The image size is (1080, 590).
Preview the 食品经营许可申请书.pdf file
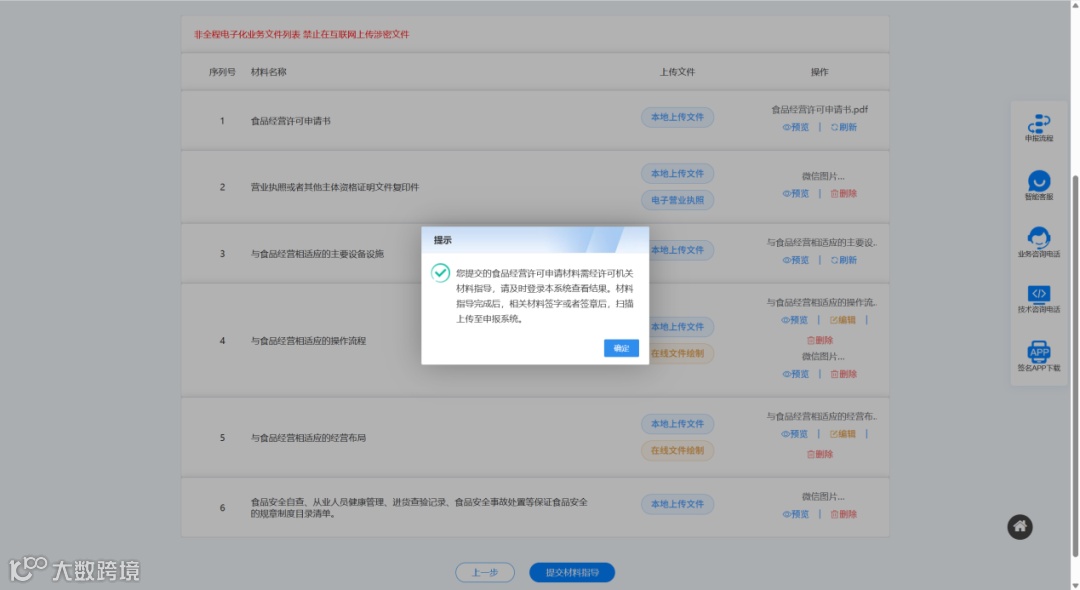(797, 127)
